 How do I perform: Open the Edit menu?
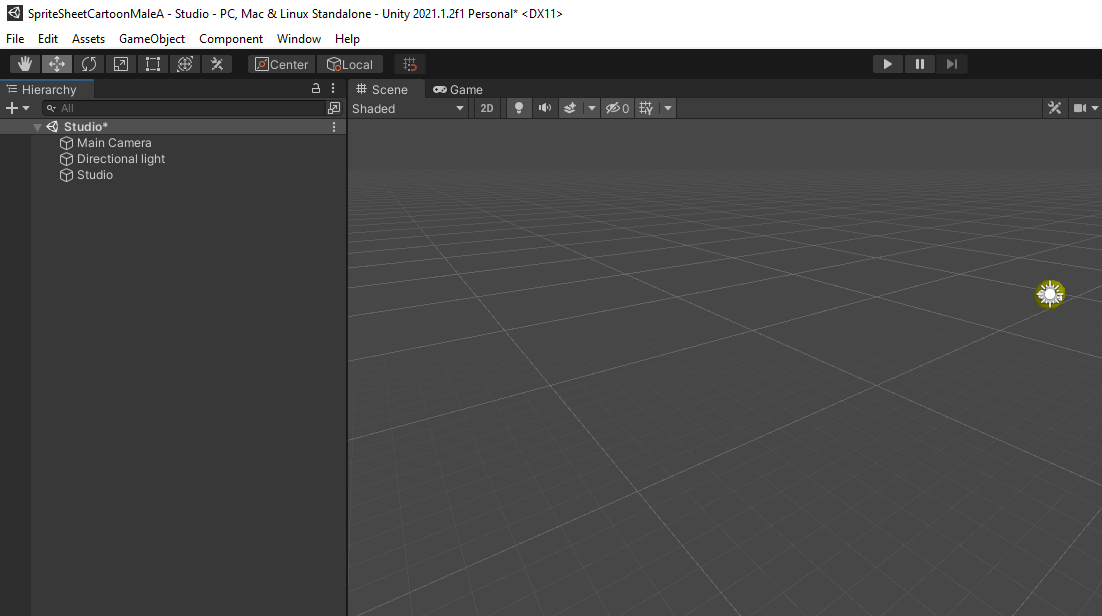(48, 39)
